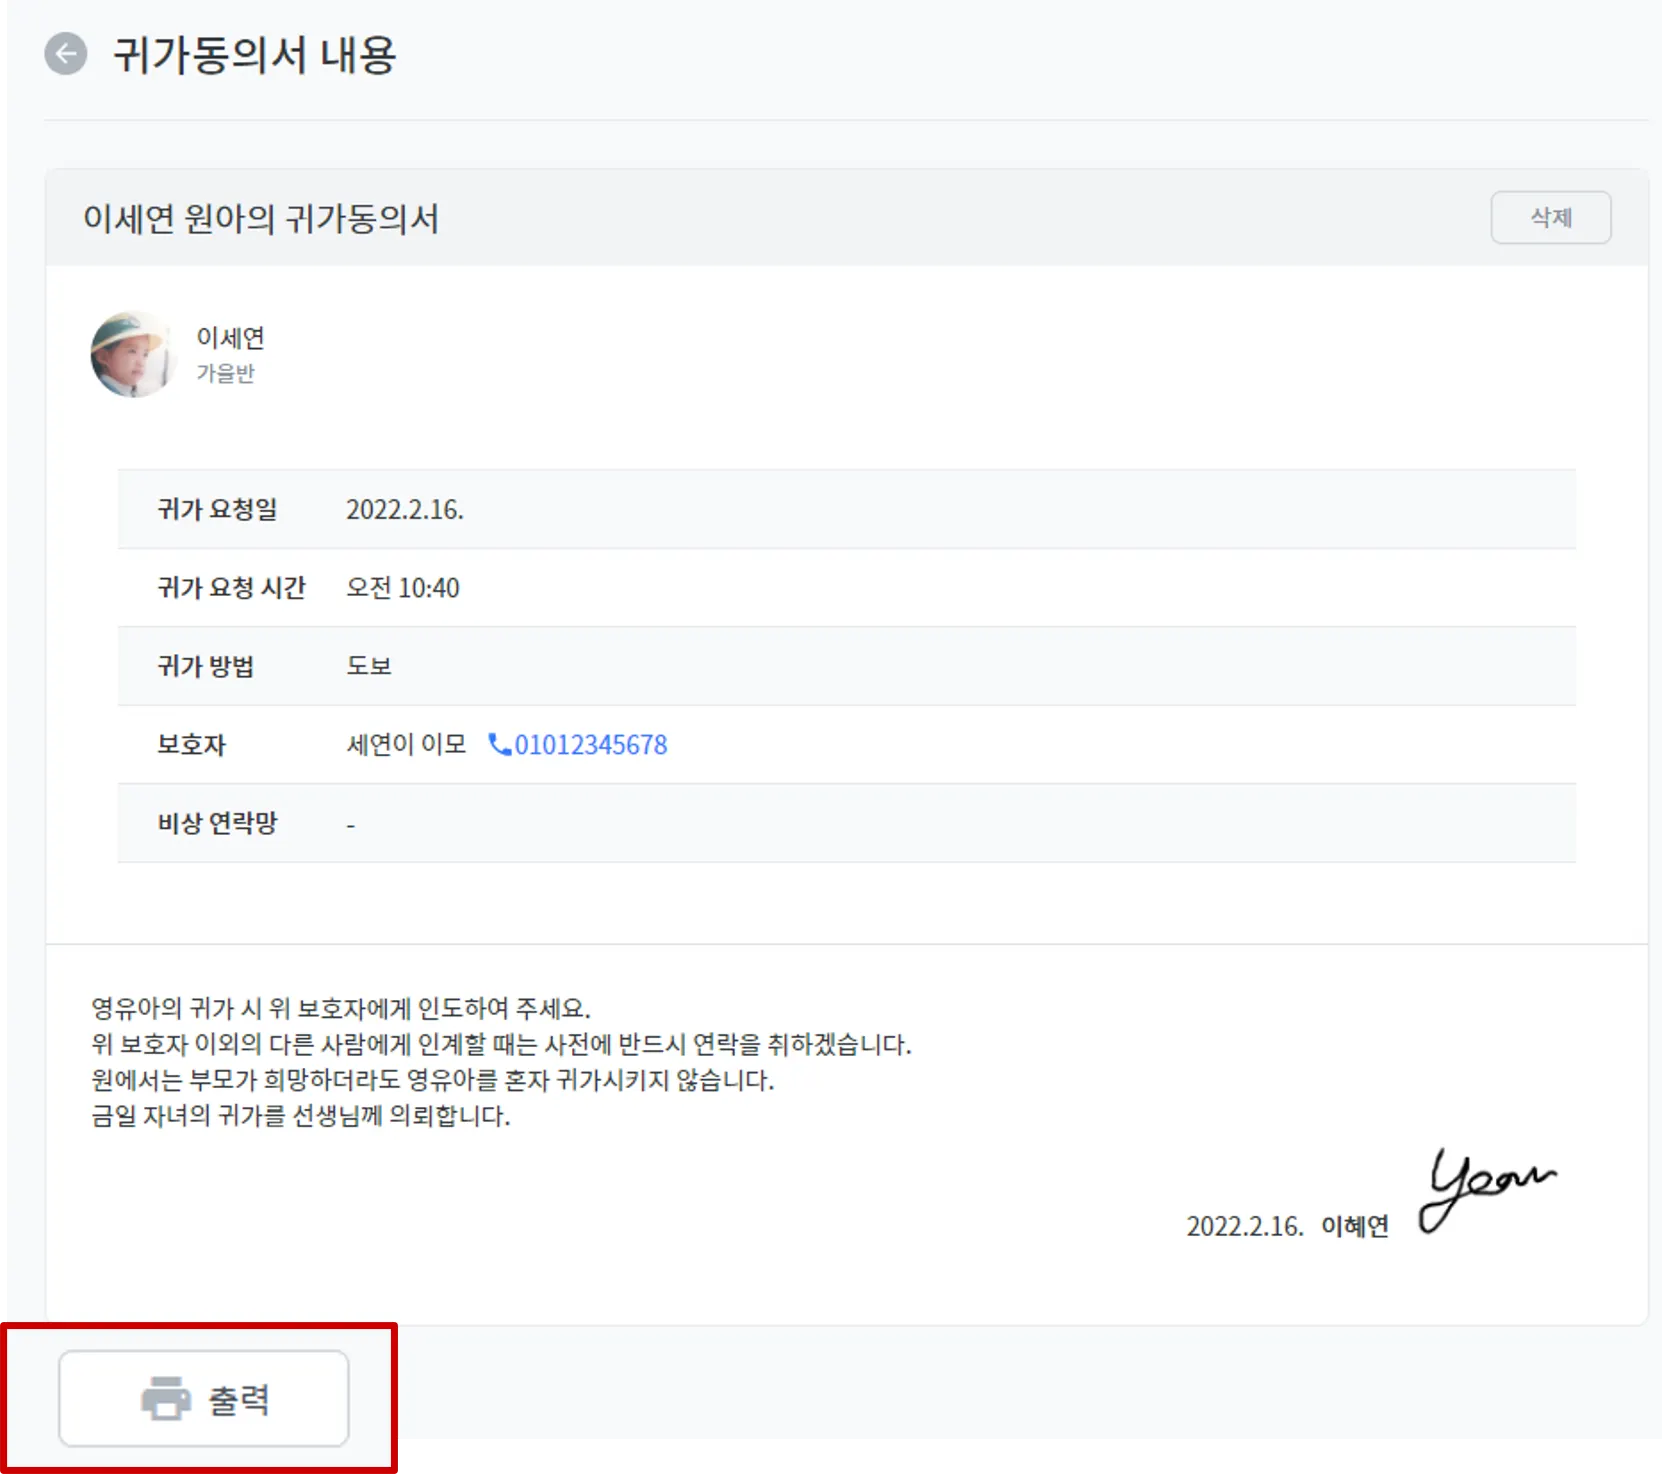Image resolution: width=1662 pixels, height=1474 pixels.
Task: Select the 귀가 요청 시간 label
Action: [231, 588]
